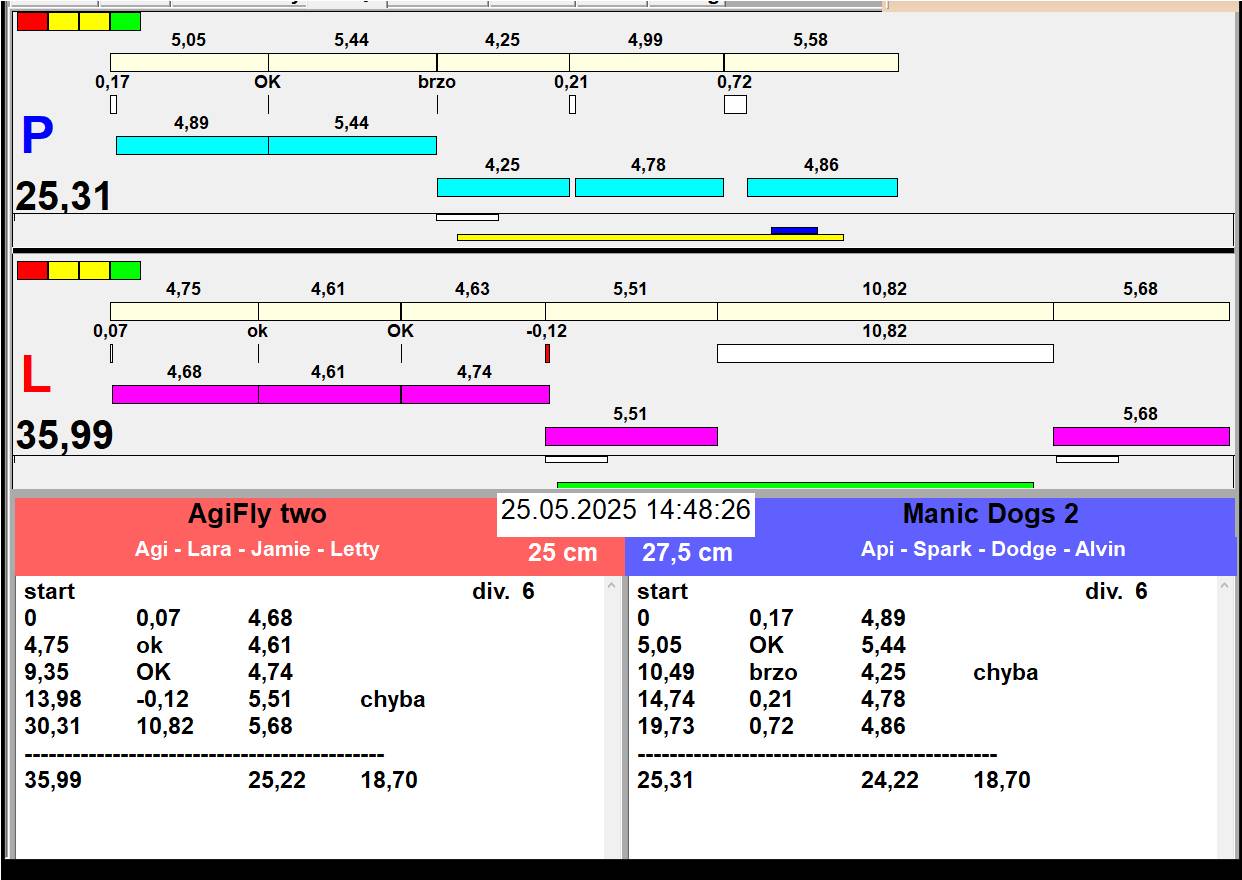This screenshot has height=880, width=1242.
Task: Select the magenta bar labeled 4,61
Action: 329,394
